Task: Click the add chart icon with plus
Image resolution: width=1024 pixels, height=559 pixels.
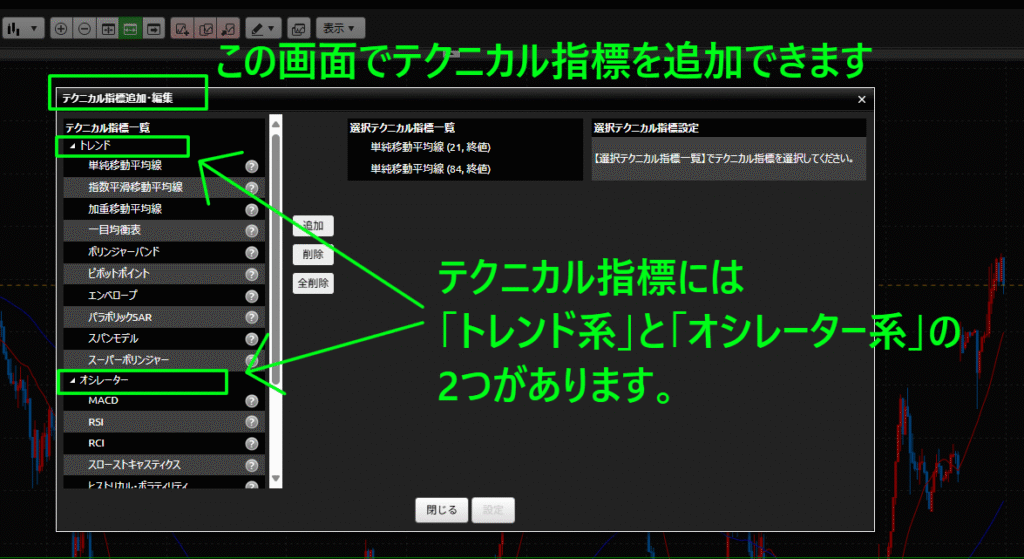Action: (x=182, y=29)
